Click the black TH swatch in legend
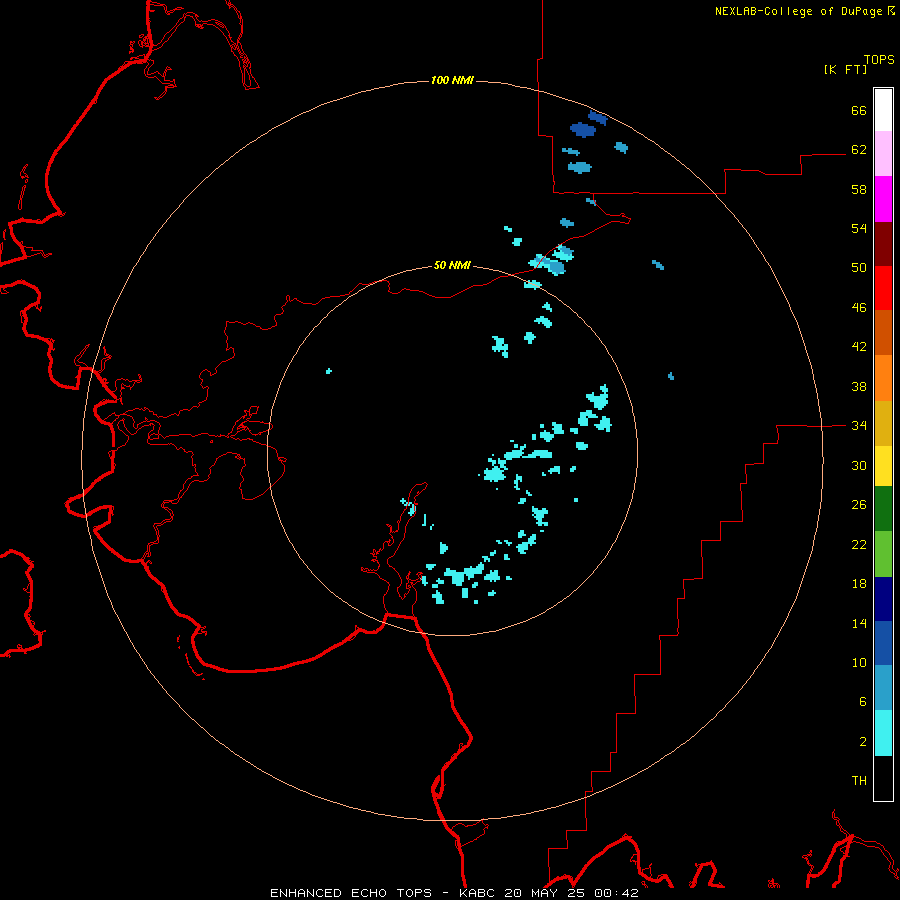The image size is (900, 900). 883,778
